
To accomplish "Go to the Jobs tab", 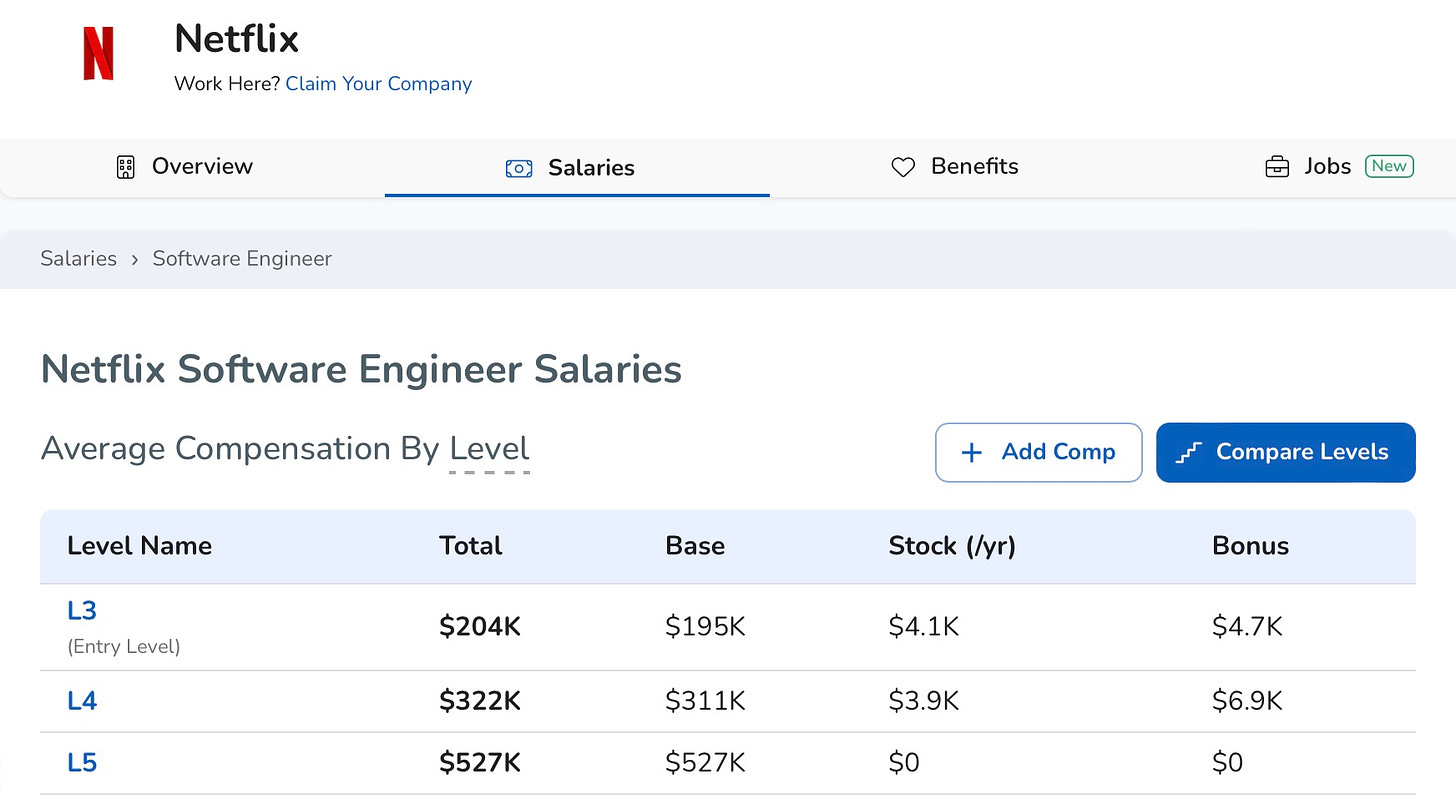I will point(1327,166).
